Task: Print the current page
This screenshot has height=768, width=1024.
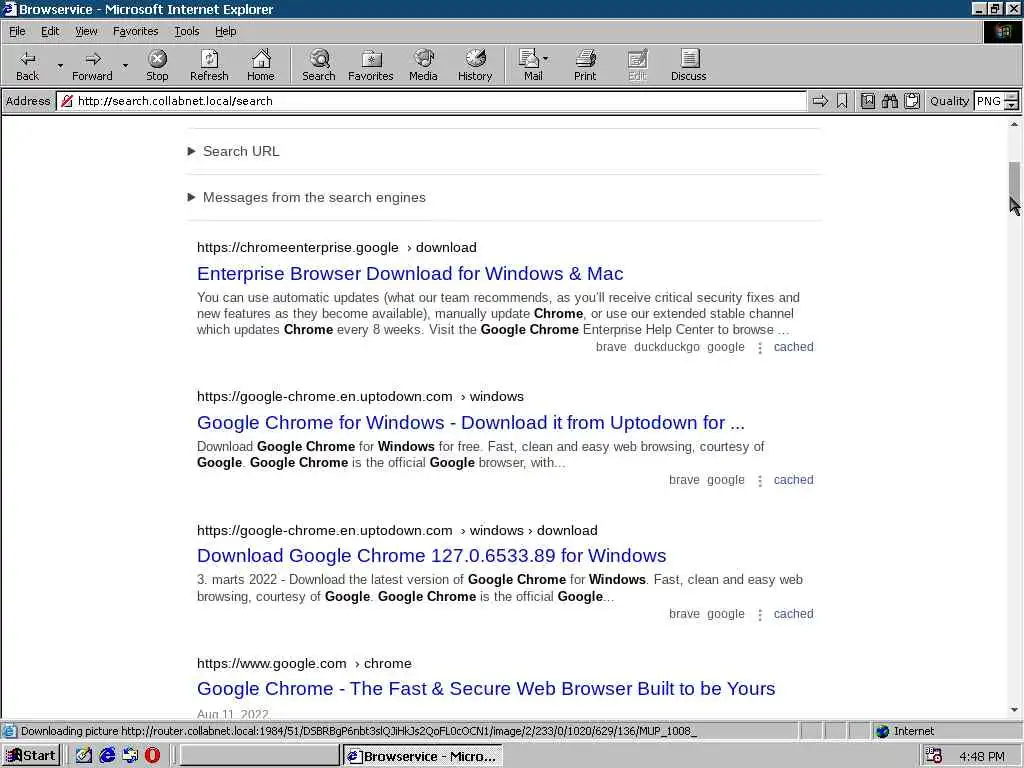Action: pyautogui.click(x=585, y=65)
